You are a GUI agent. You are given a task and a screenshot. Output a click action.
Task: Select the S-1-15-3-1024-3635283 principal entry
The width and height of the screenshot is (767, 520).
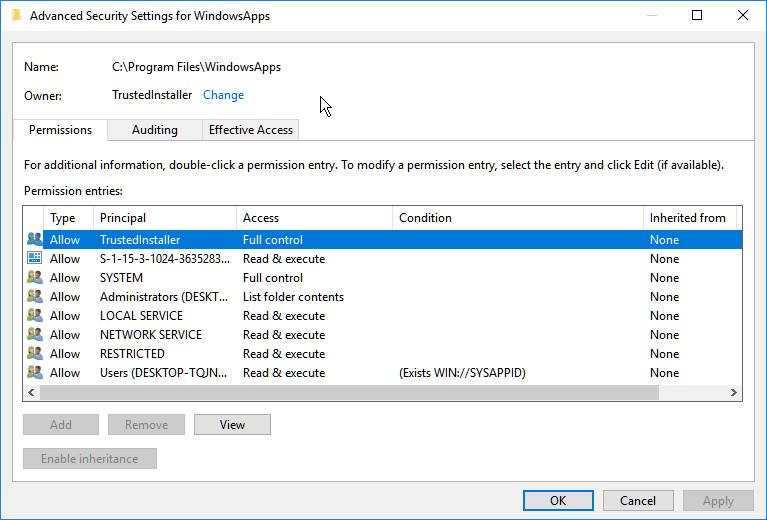tap(165, 259)
